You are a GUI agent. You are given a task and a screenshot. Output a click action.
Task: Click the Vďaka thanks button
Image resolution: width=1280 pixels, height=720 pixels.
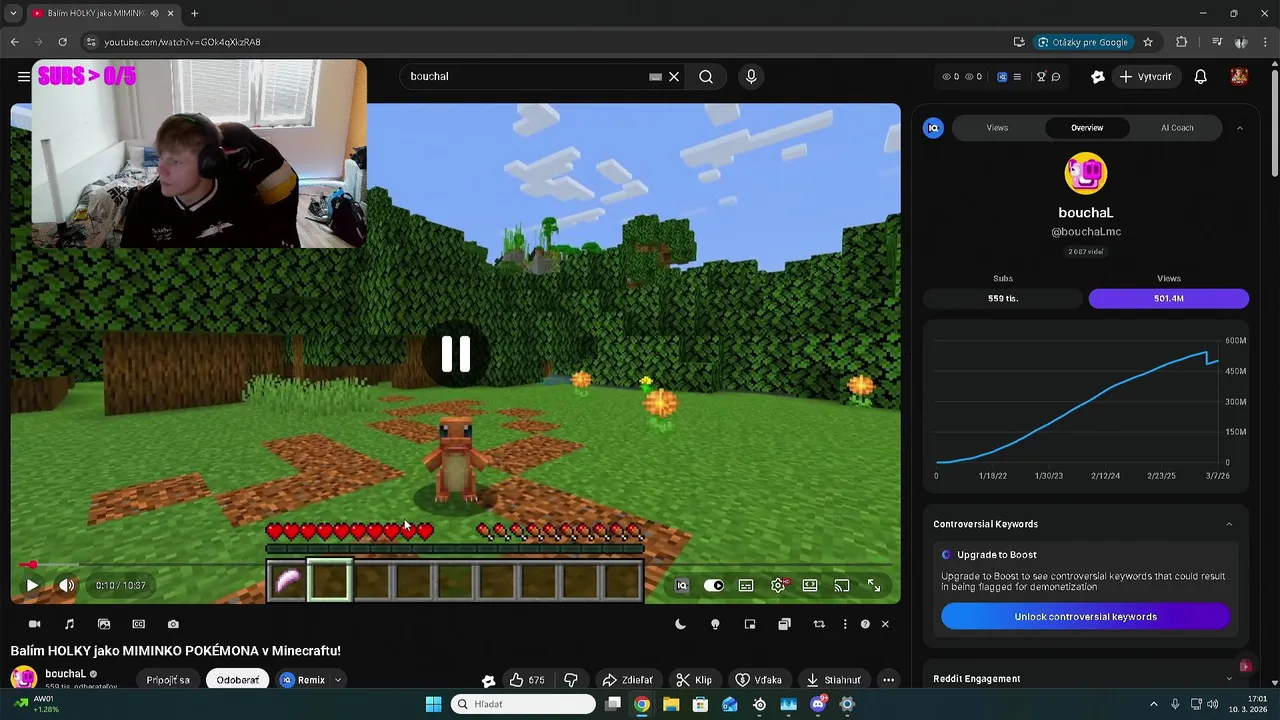[x=759, y=680]
